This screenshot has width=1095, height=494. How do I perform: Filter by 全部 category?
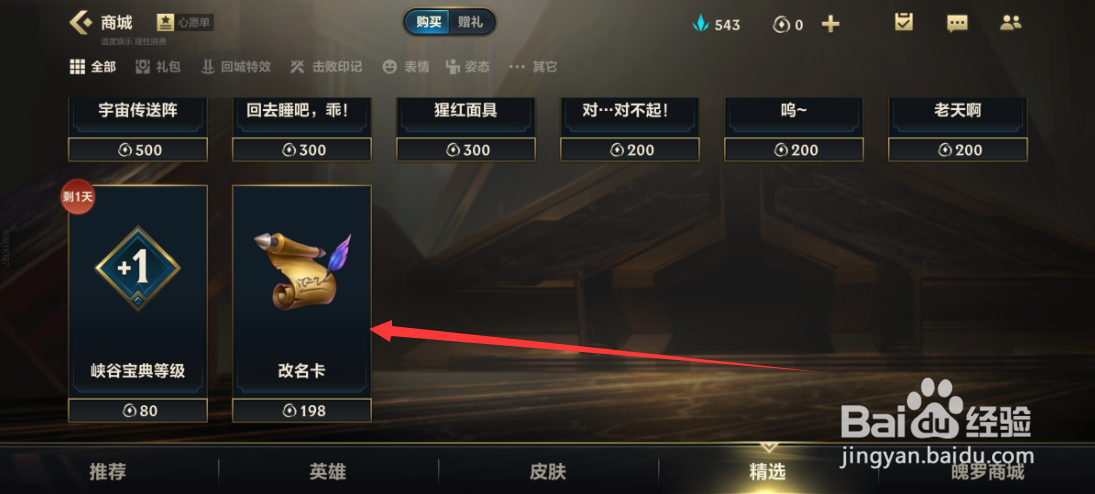(x=93, y=67)
